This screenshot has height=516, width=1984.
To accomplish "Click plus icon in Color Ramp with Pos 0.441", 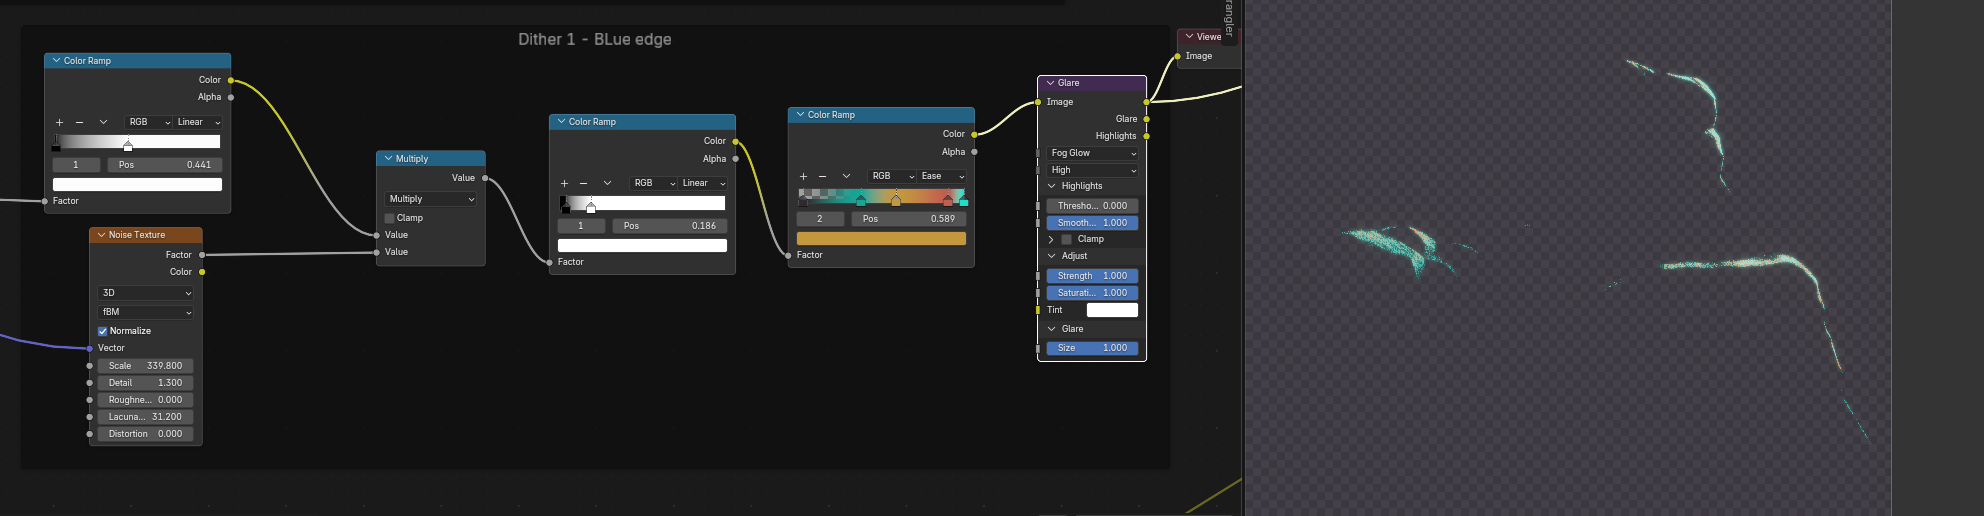I will [x=59, y=122].
